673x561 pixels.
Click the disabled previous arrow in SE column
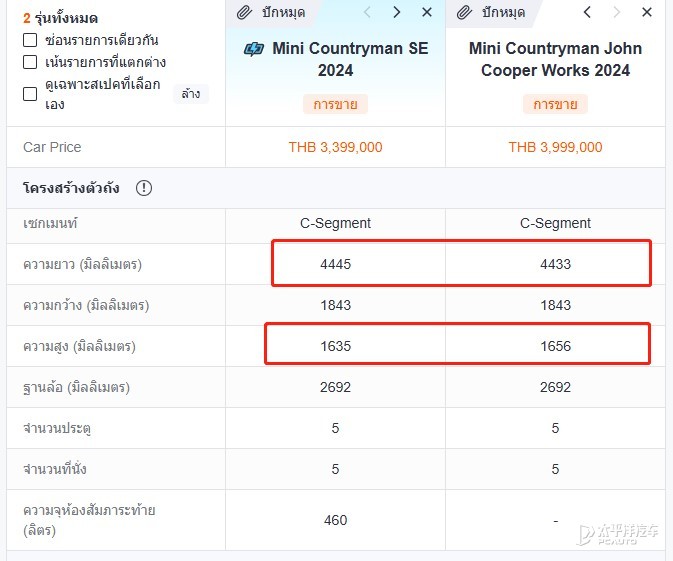[367, 12]
